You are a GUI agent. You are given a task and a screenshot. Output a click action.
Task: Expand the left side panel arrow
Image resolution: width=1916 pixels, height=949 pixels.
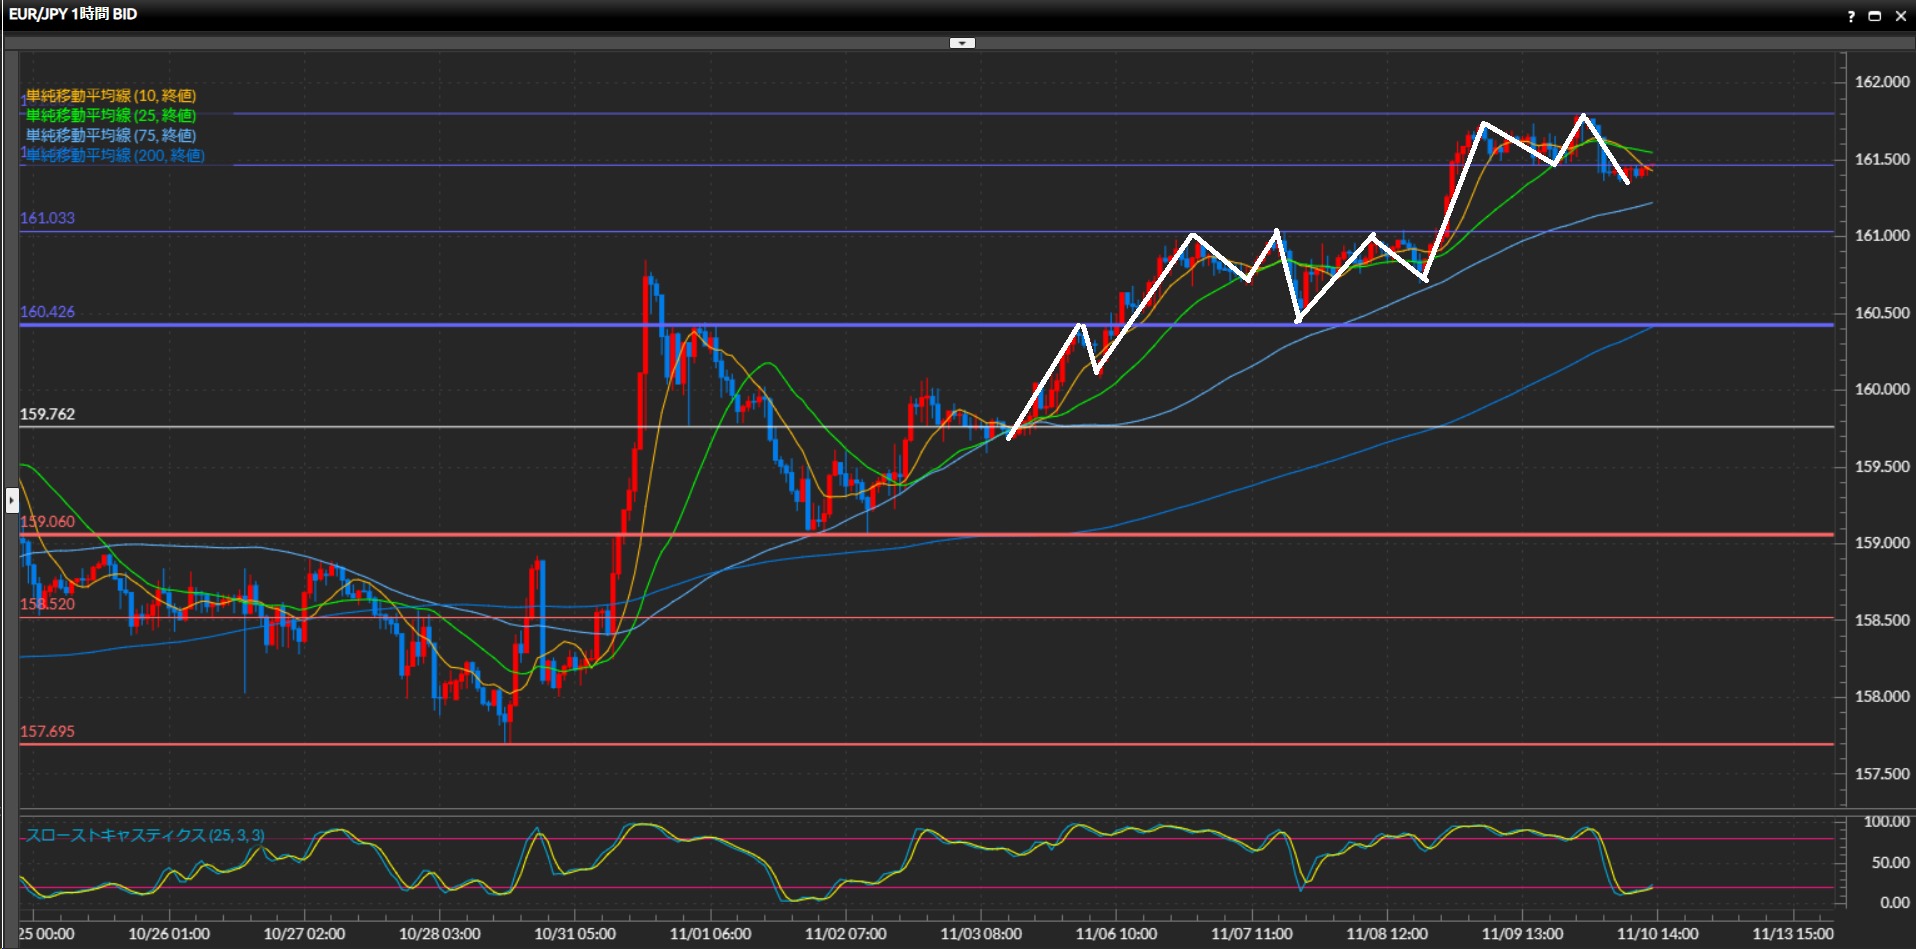point(12,500)
